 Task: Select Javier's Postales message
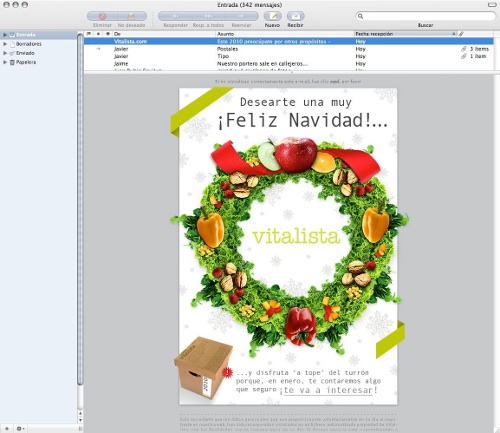pos(289,49)
